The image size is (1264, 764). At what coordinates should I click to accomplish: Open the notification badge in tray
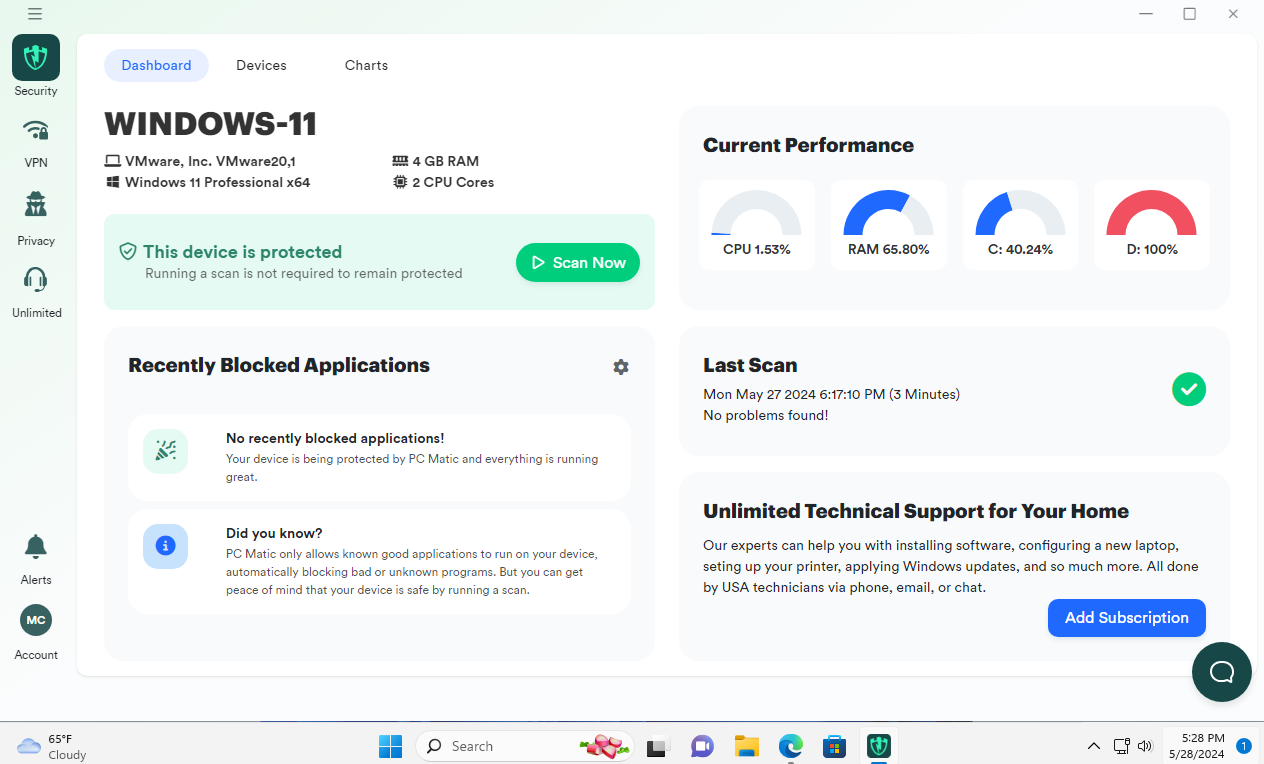[1244, 746]
